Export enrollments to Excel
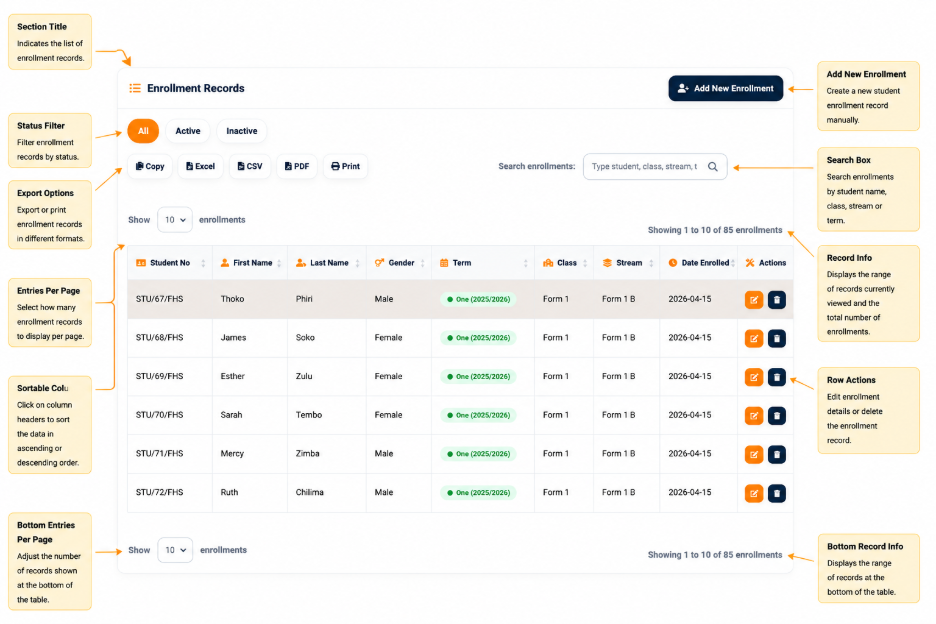This screenshot has width=936, height=624. click(201, 167)
